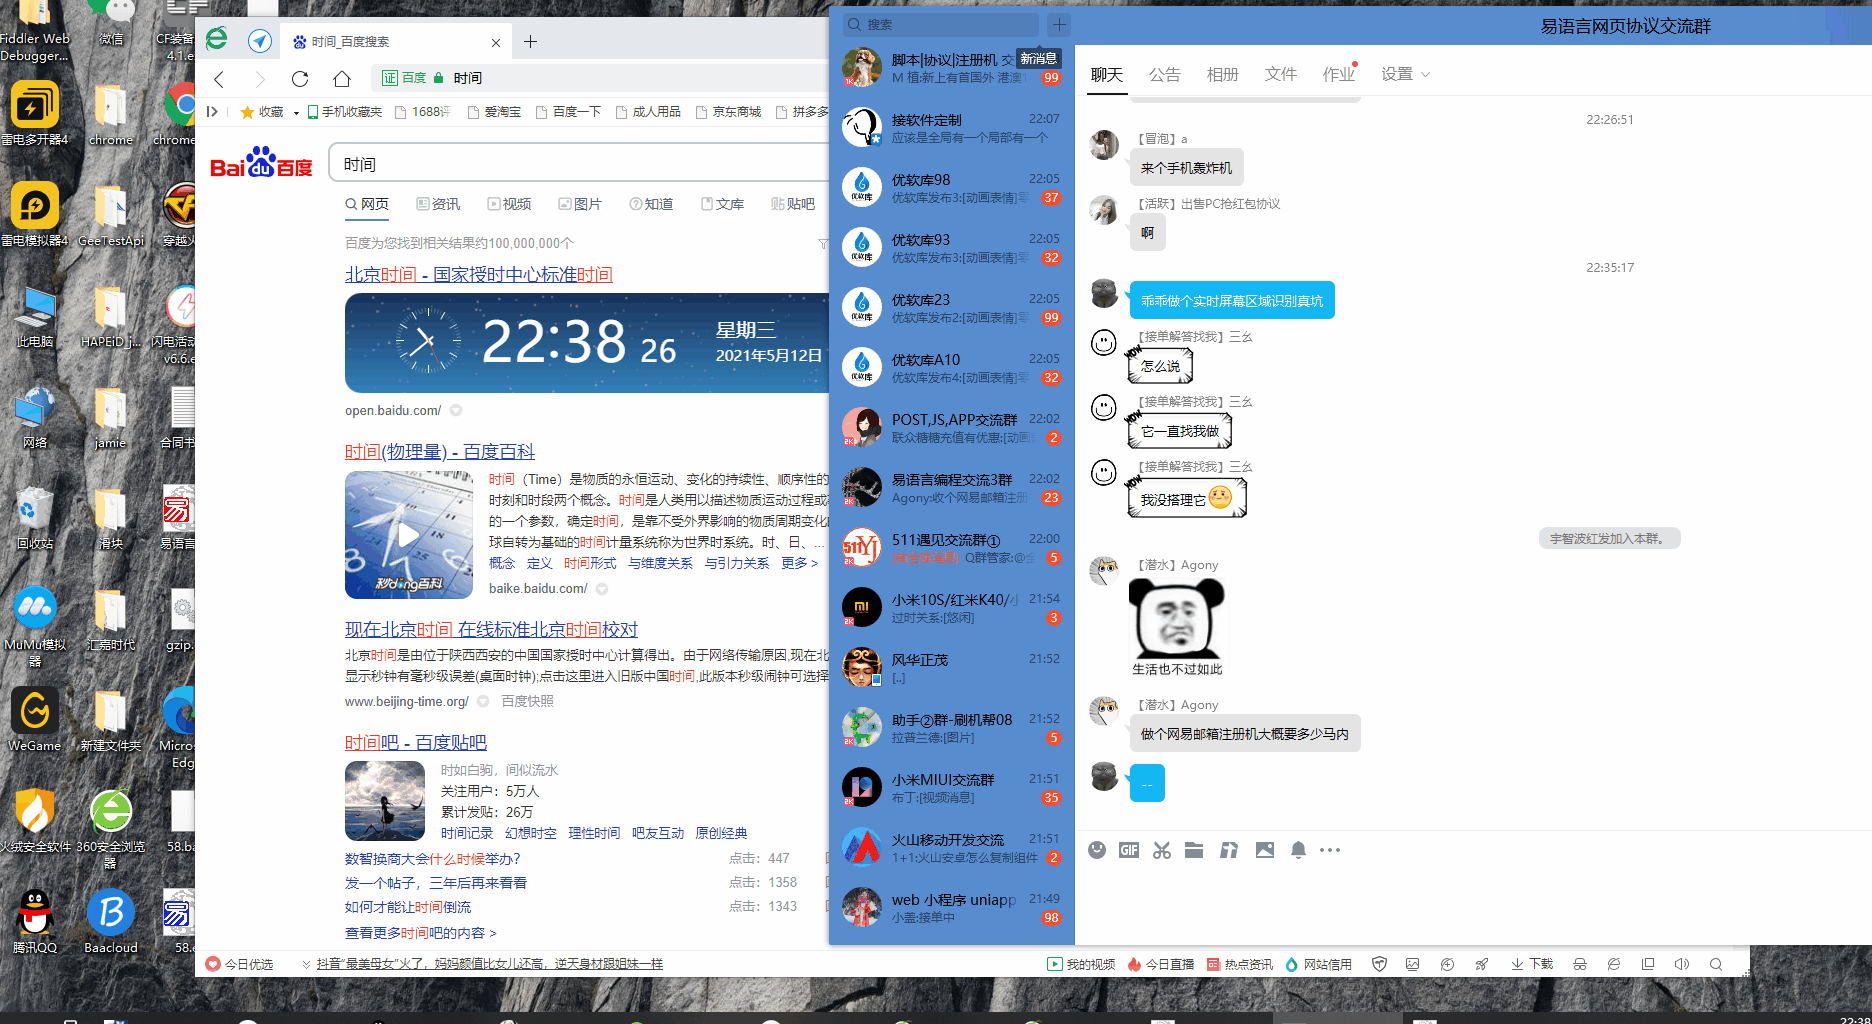Open the 收藏 favorites star
The image size is (1872, 1024).
coord(262,112)
